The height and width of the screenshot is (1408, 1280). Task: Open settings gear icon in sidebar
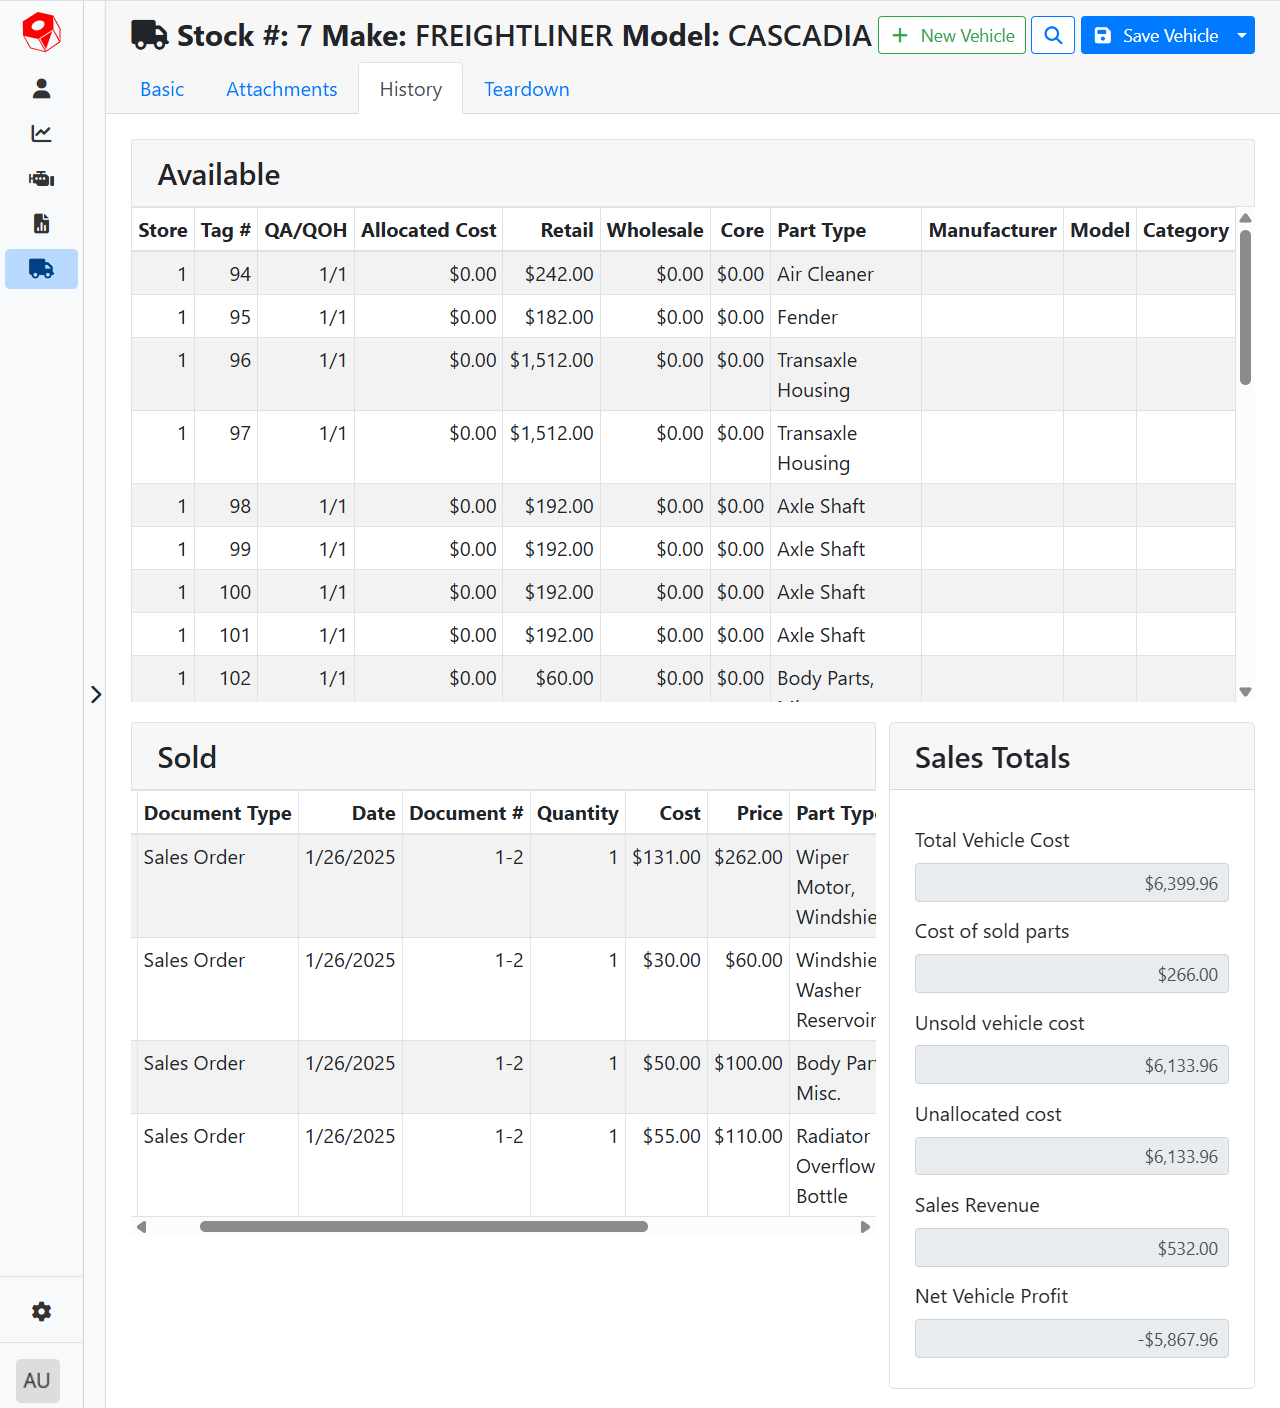click(41, 1311)
